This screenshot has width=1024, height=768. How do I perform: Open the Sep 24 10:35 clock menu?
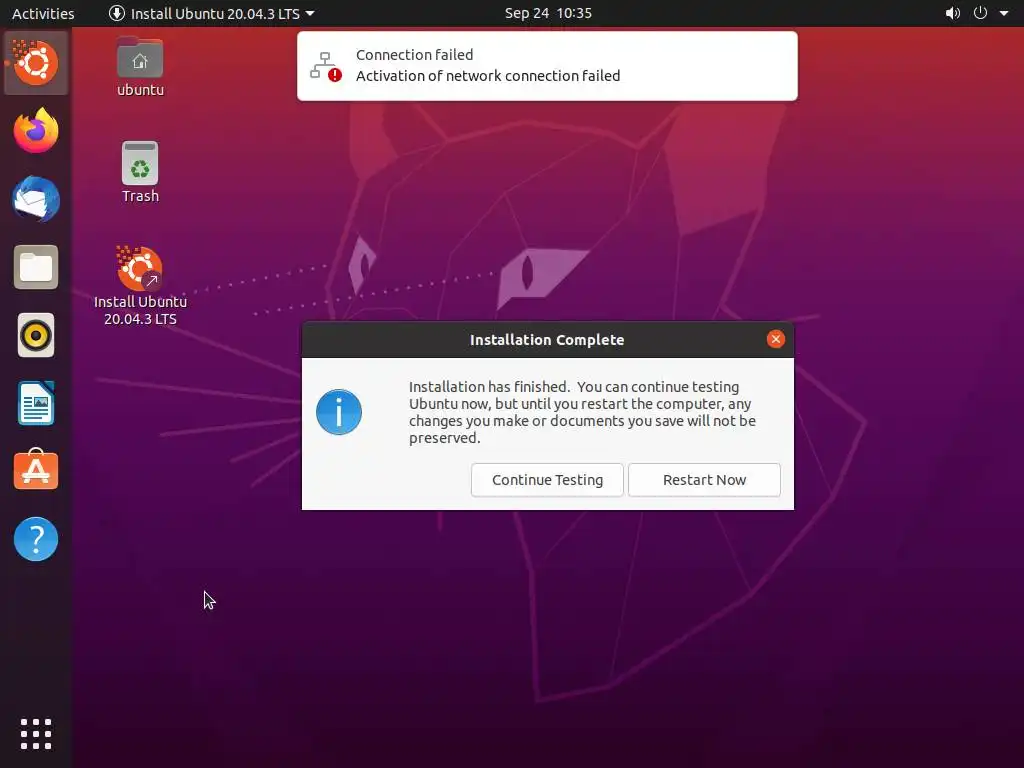click(x=548, y=13)
